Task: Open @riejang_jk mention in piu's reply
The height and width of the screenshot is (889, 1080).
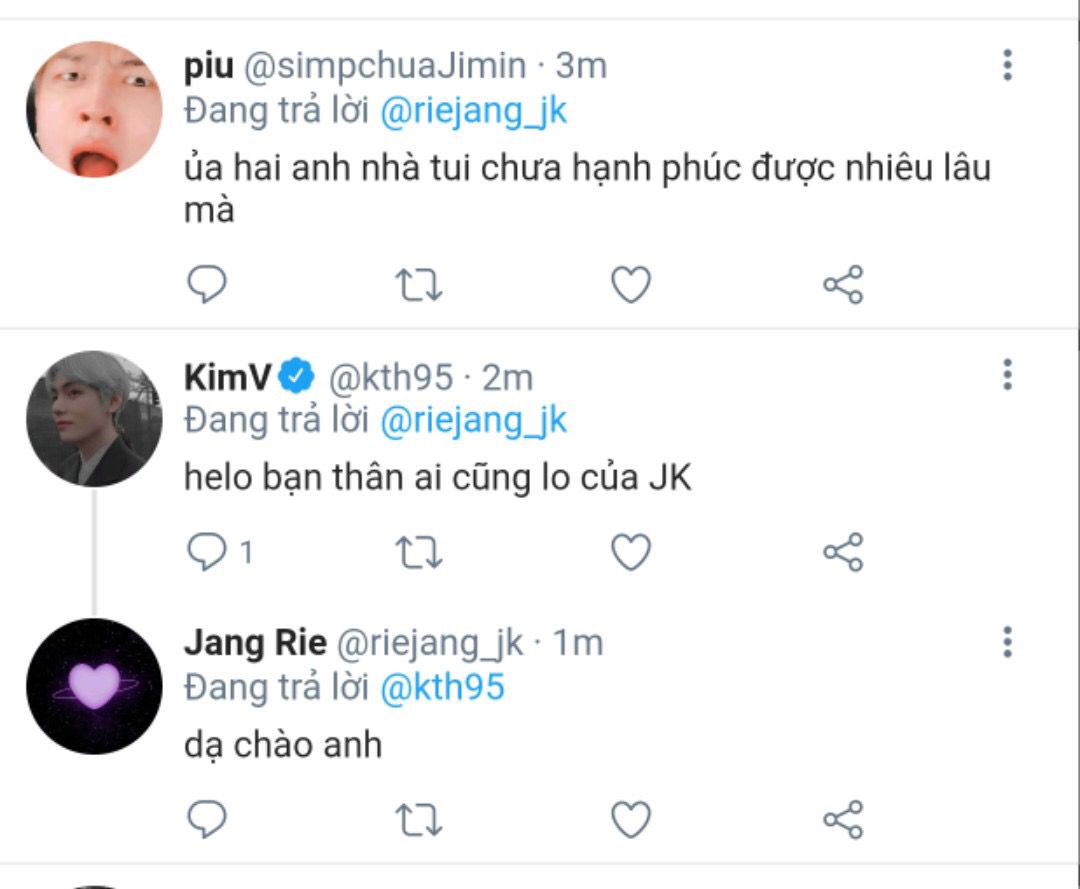Action: [473, 111]
